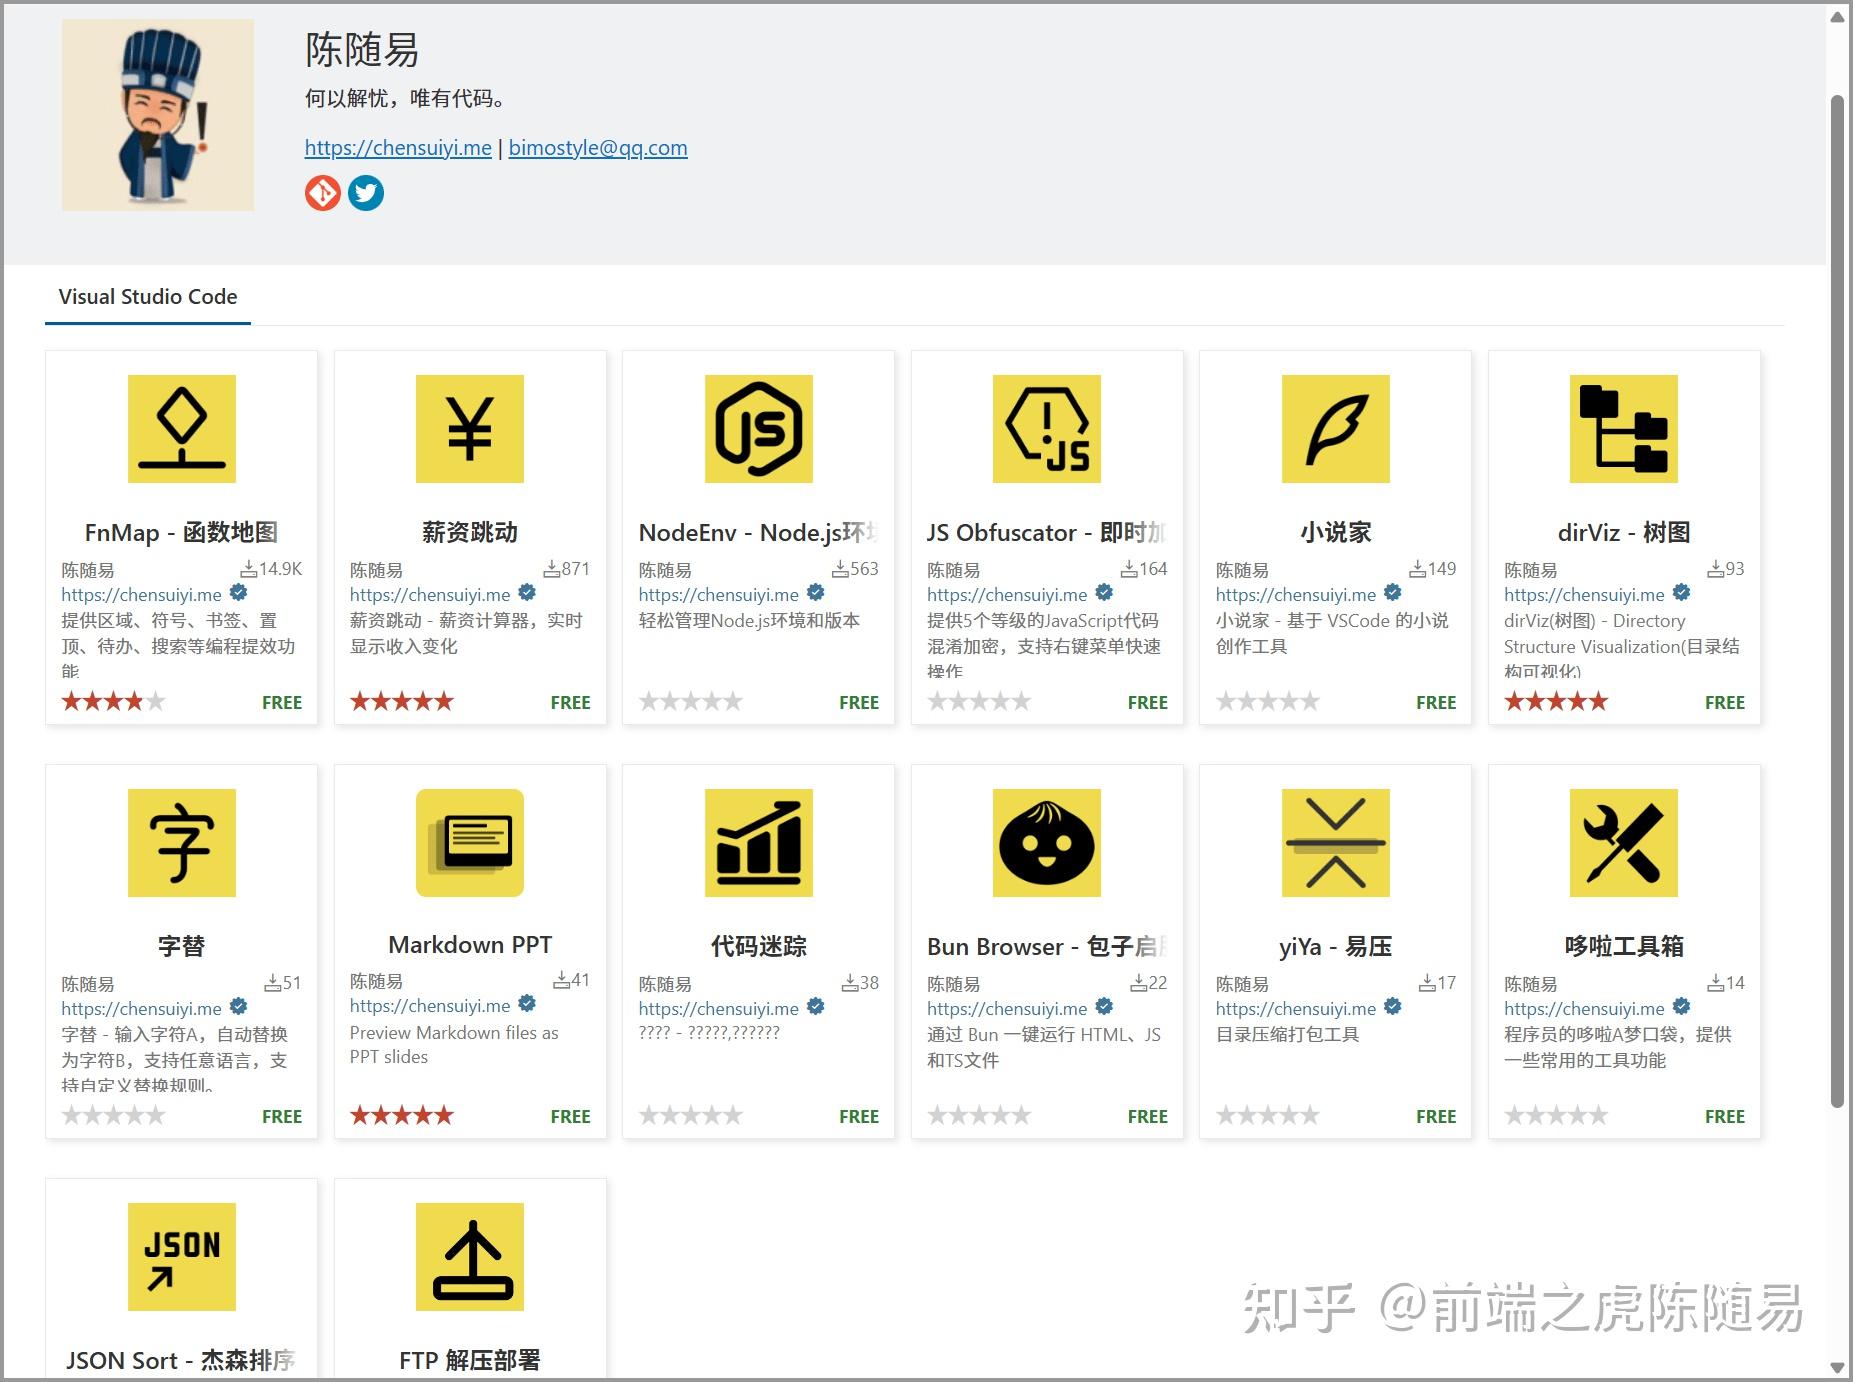
Task: Open the FnMap 函数地图 extension icon
Action: point(180,428)
